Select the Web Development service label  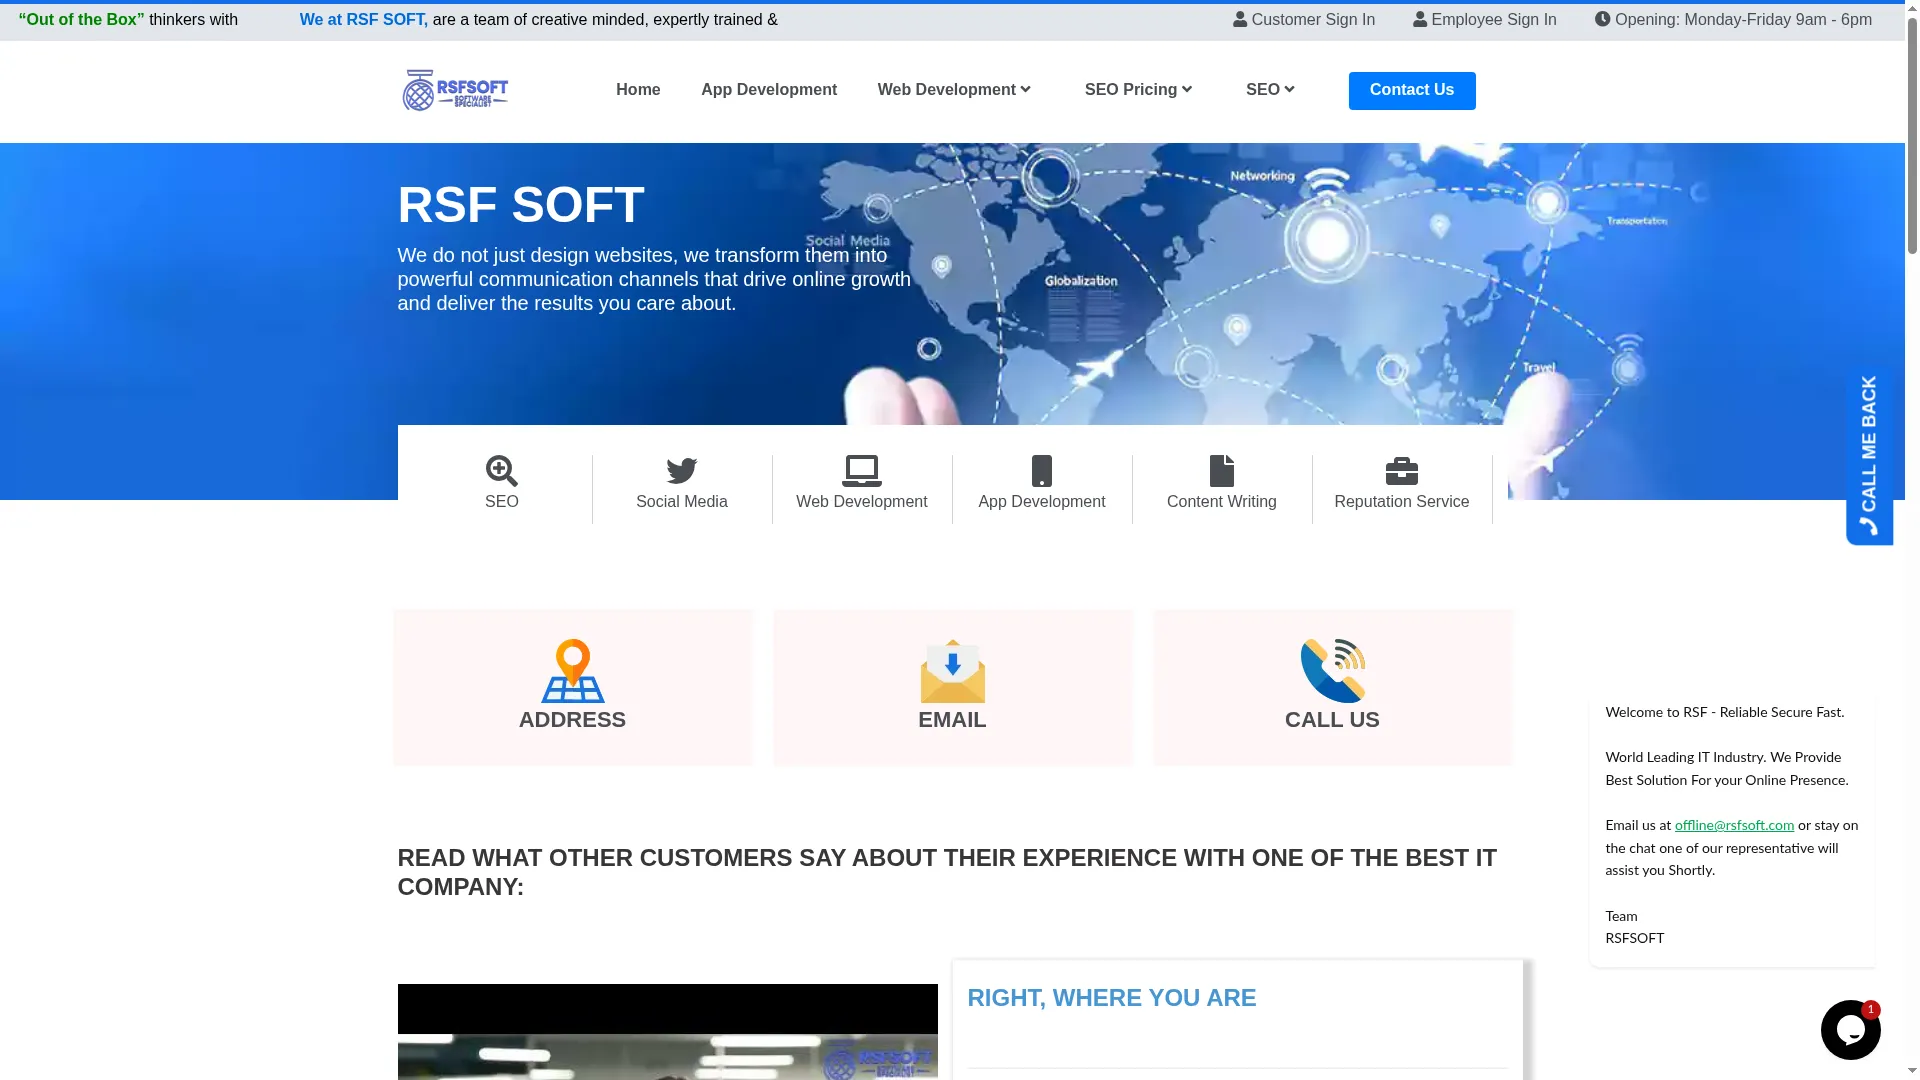tap(862, 502)
